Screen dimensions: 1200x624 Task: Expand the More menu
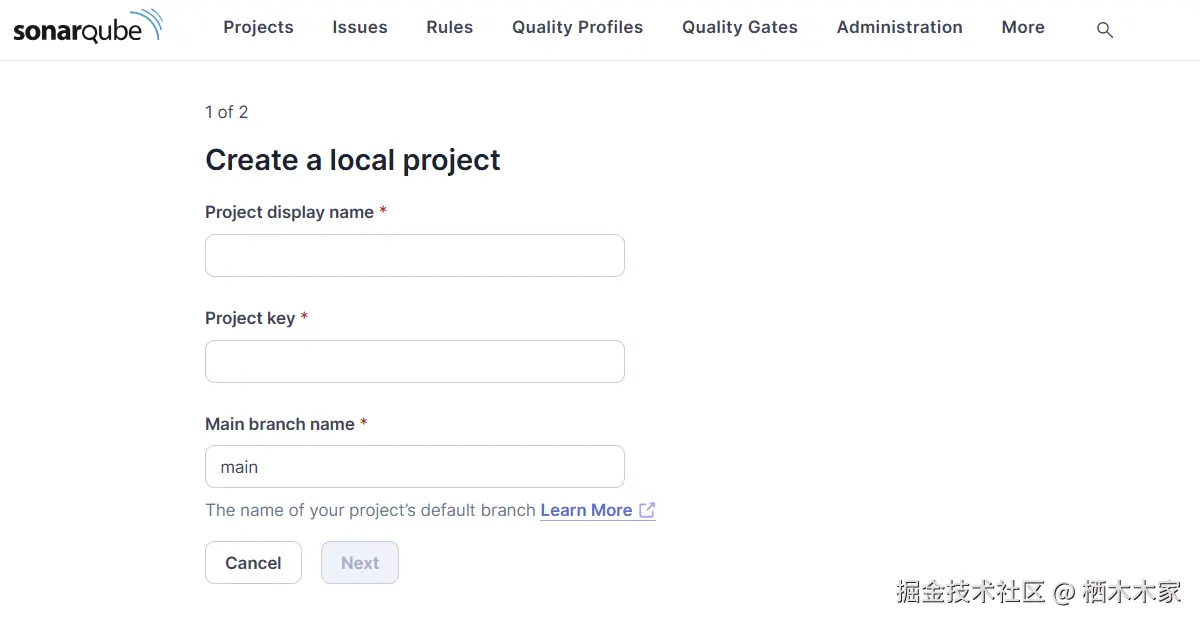tap(1023, 27)
